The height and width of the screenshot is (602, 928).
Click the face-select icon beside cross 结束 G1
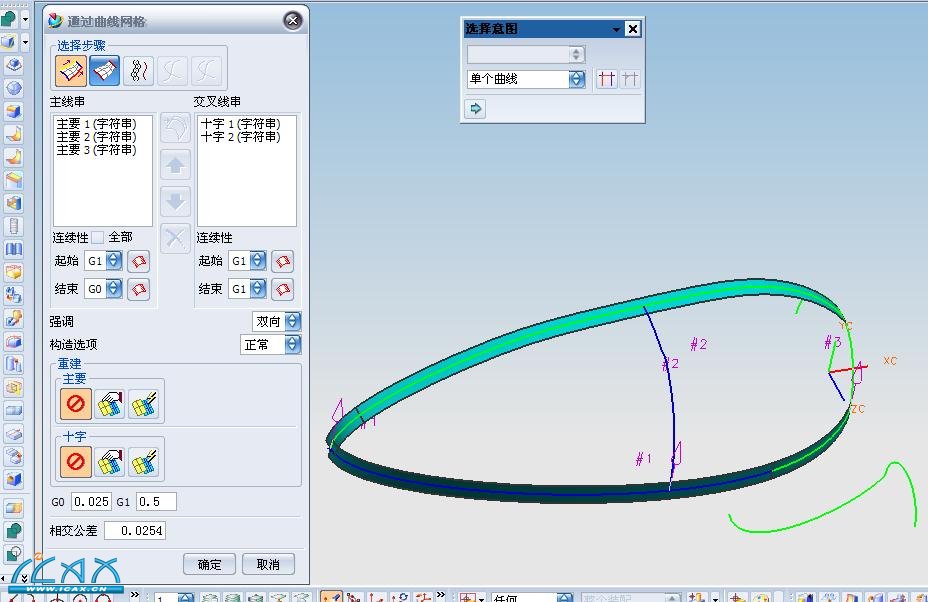pyautogui.click(x=283, y=289)
